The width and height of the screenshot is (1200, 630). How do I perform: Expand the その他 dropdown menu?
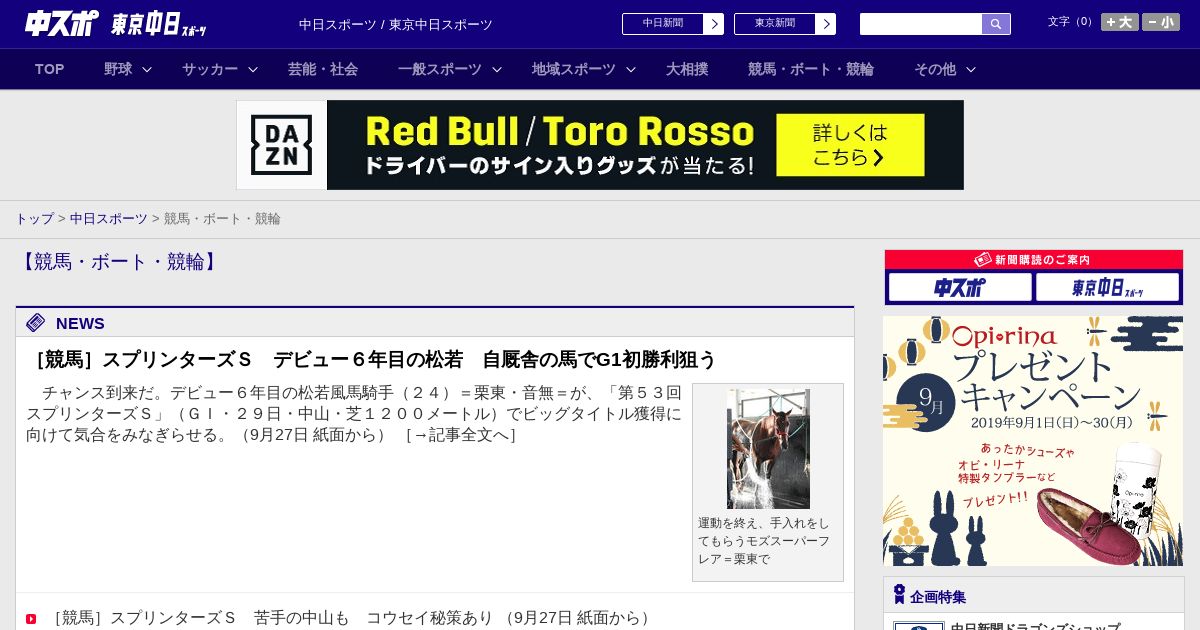pyautogui.click(x=945, y=69)
